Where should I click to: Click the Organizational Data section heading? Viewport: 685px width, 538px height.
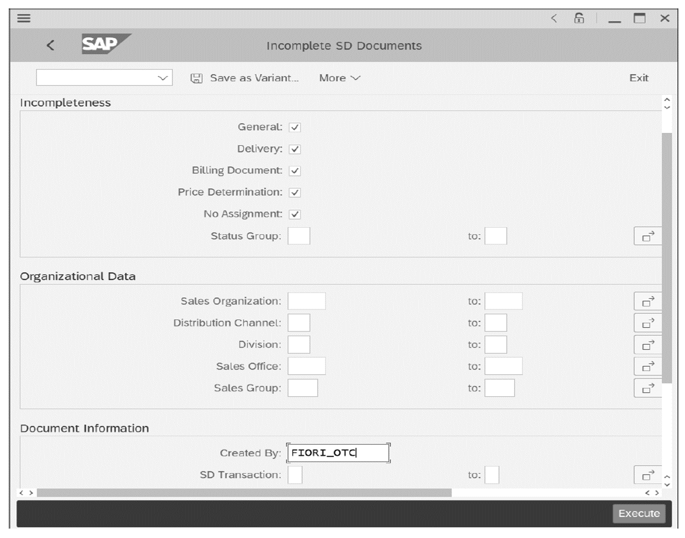pos(78,276)
